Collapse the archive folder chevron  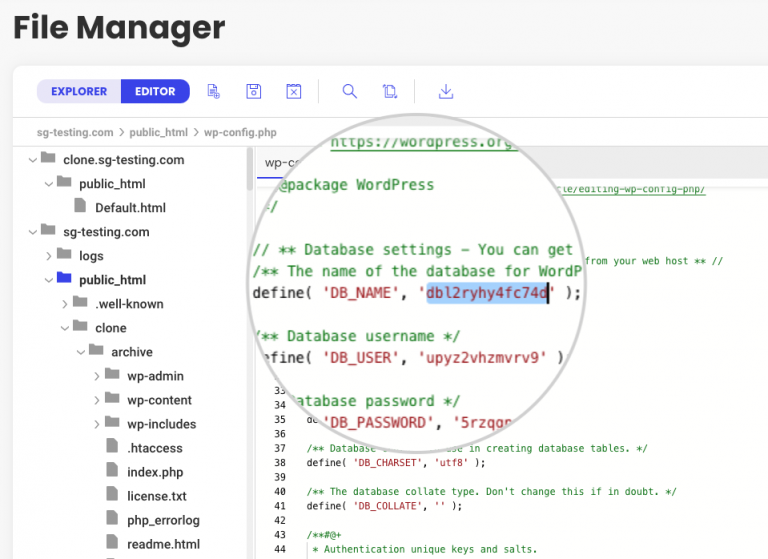coord(81,352)
